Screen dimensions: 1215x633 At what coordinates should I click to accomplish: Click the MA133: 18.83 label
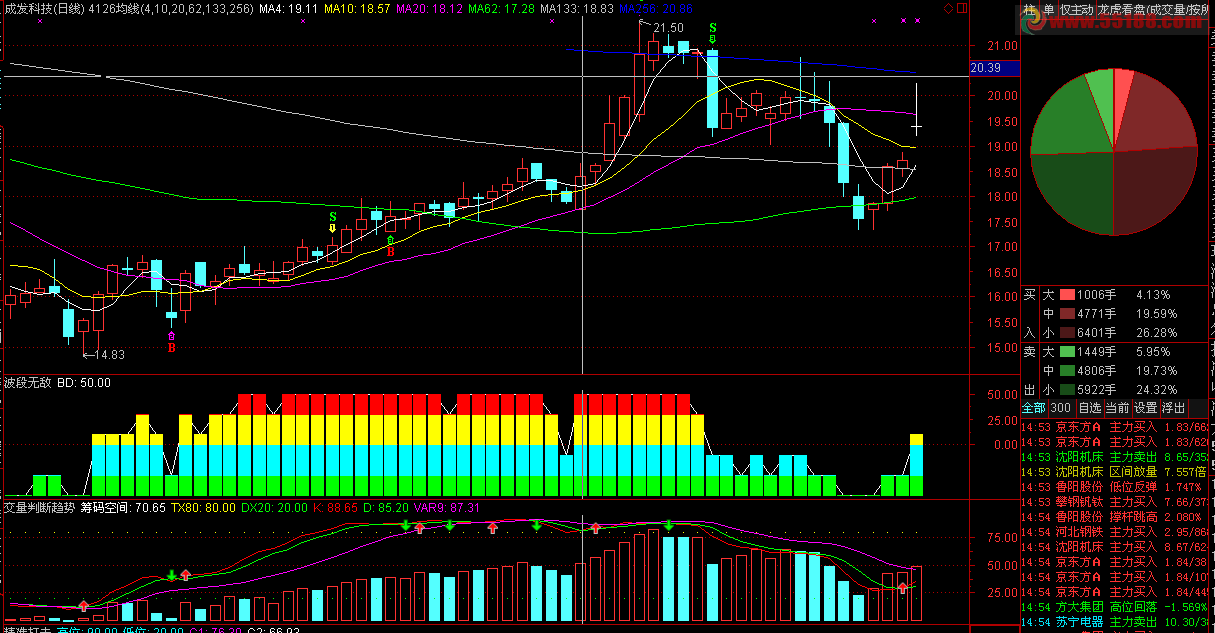pos(577,8)
